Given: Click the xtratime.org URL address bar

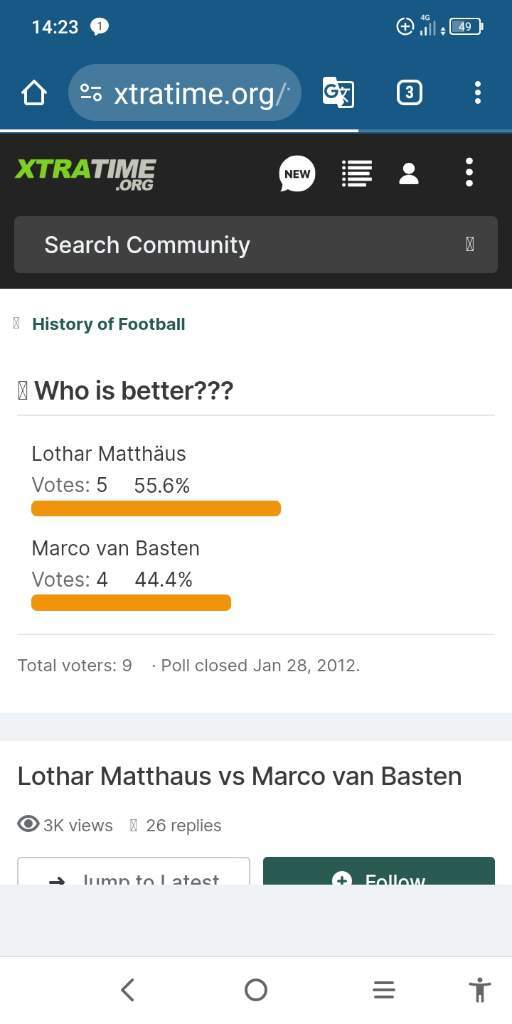Looking at the screenshot, I should click(x=185, y=93).
